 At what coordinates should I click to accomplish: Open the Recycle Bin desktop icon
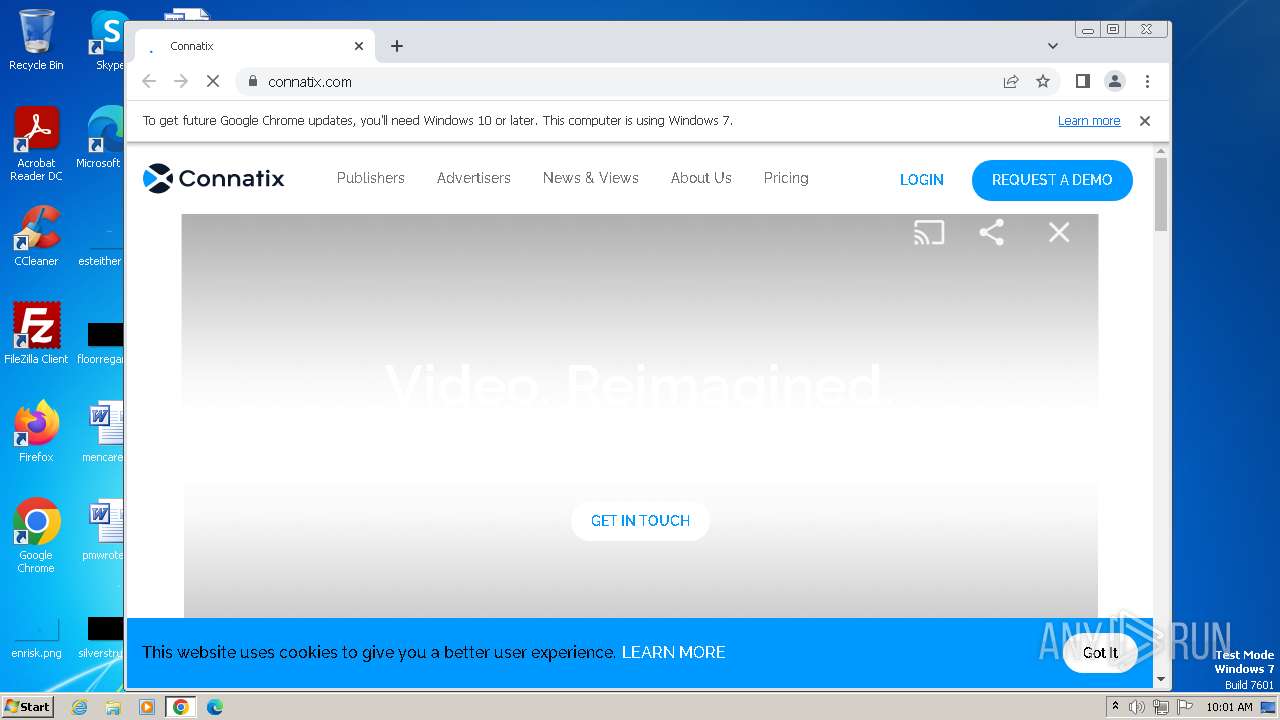pyautogui.click(x=36, y=40)
